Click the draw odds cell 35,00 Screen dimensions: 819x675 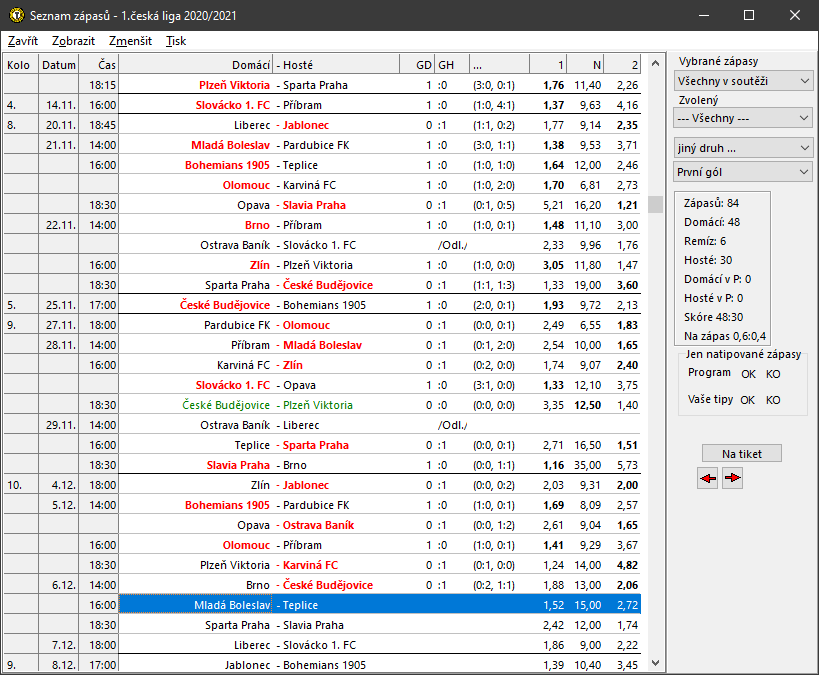tap(587, 465)
